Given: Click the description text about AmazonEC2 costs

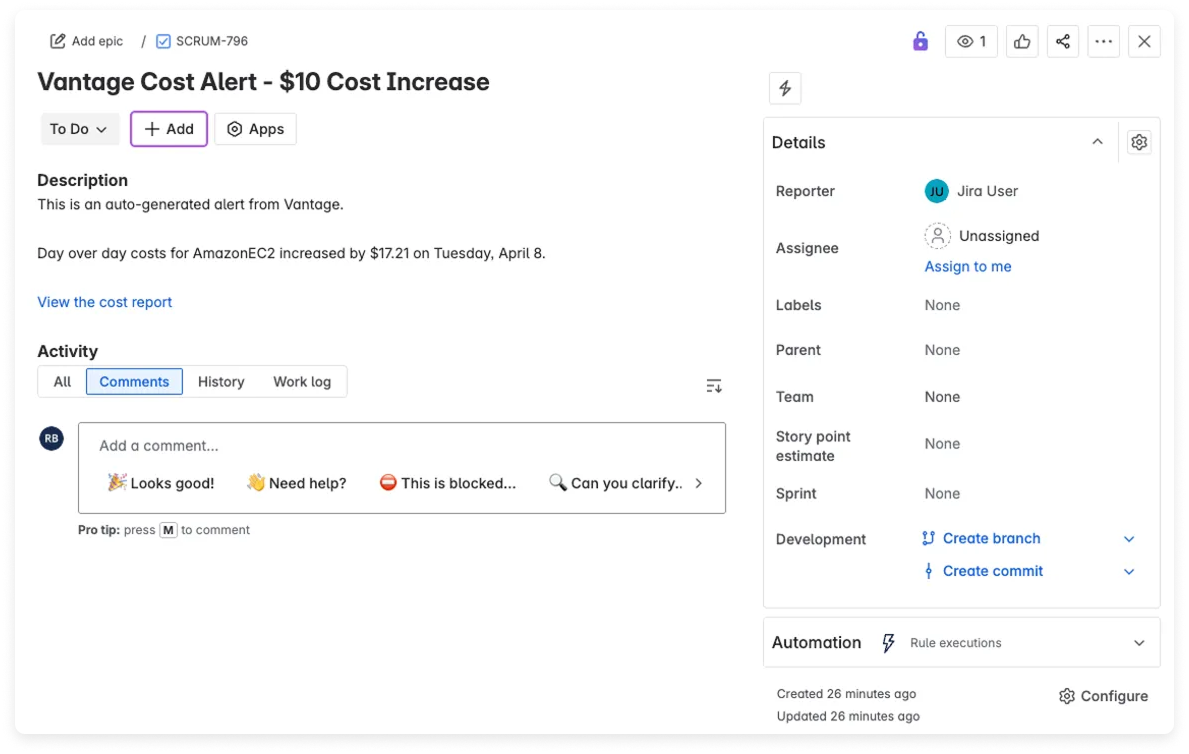Looking at the screenshot, I should tap(291, 253).
